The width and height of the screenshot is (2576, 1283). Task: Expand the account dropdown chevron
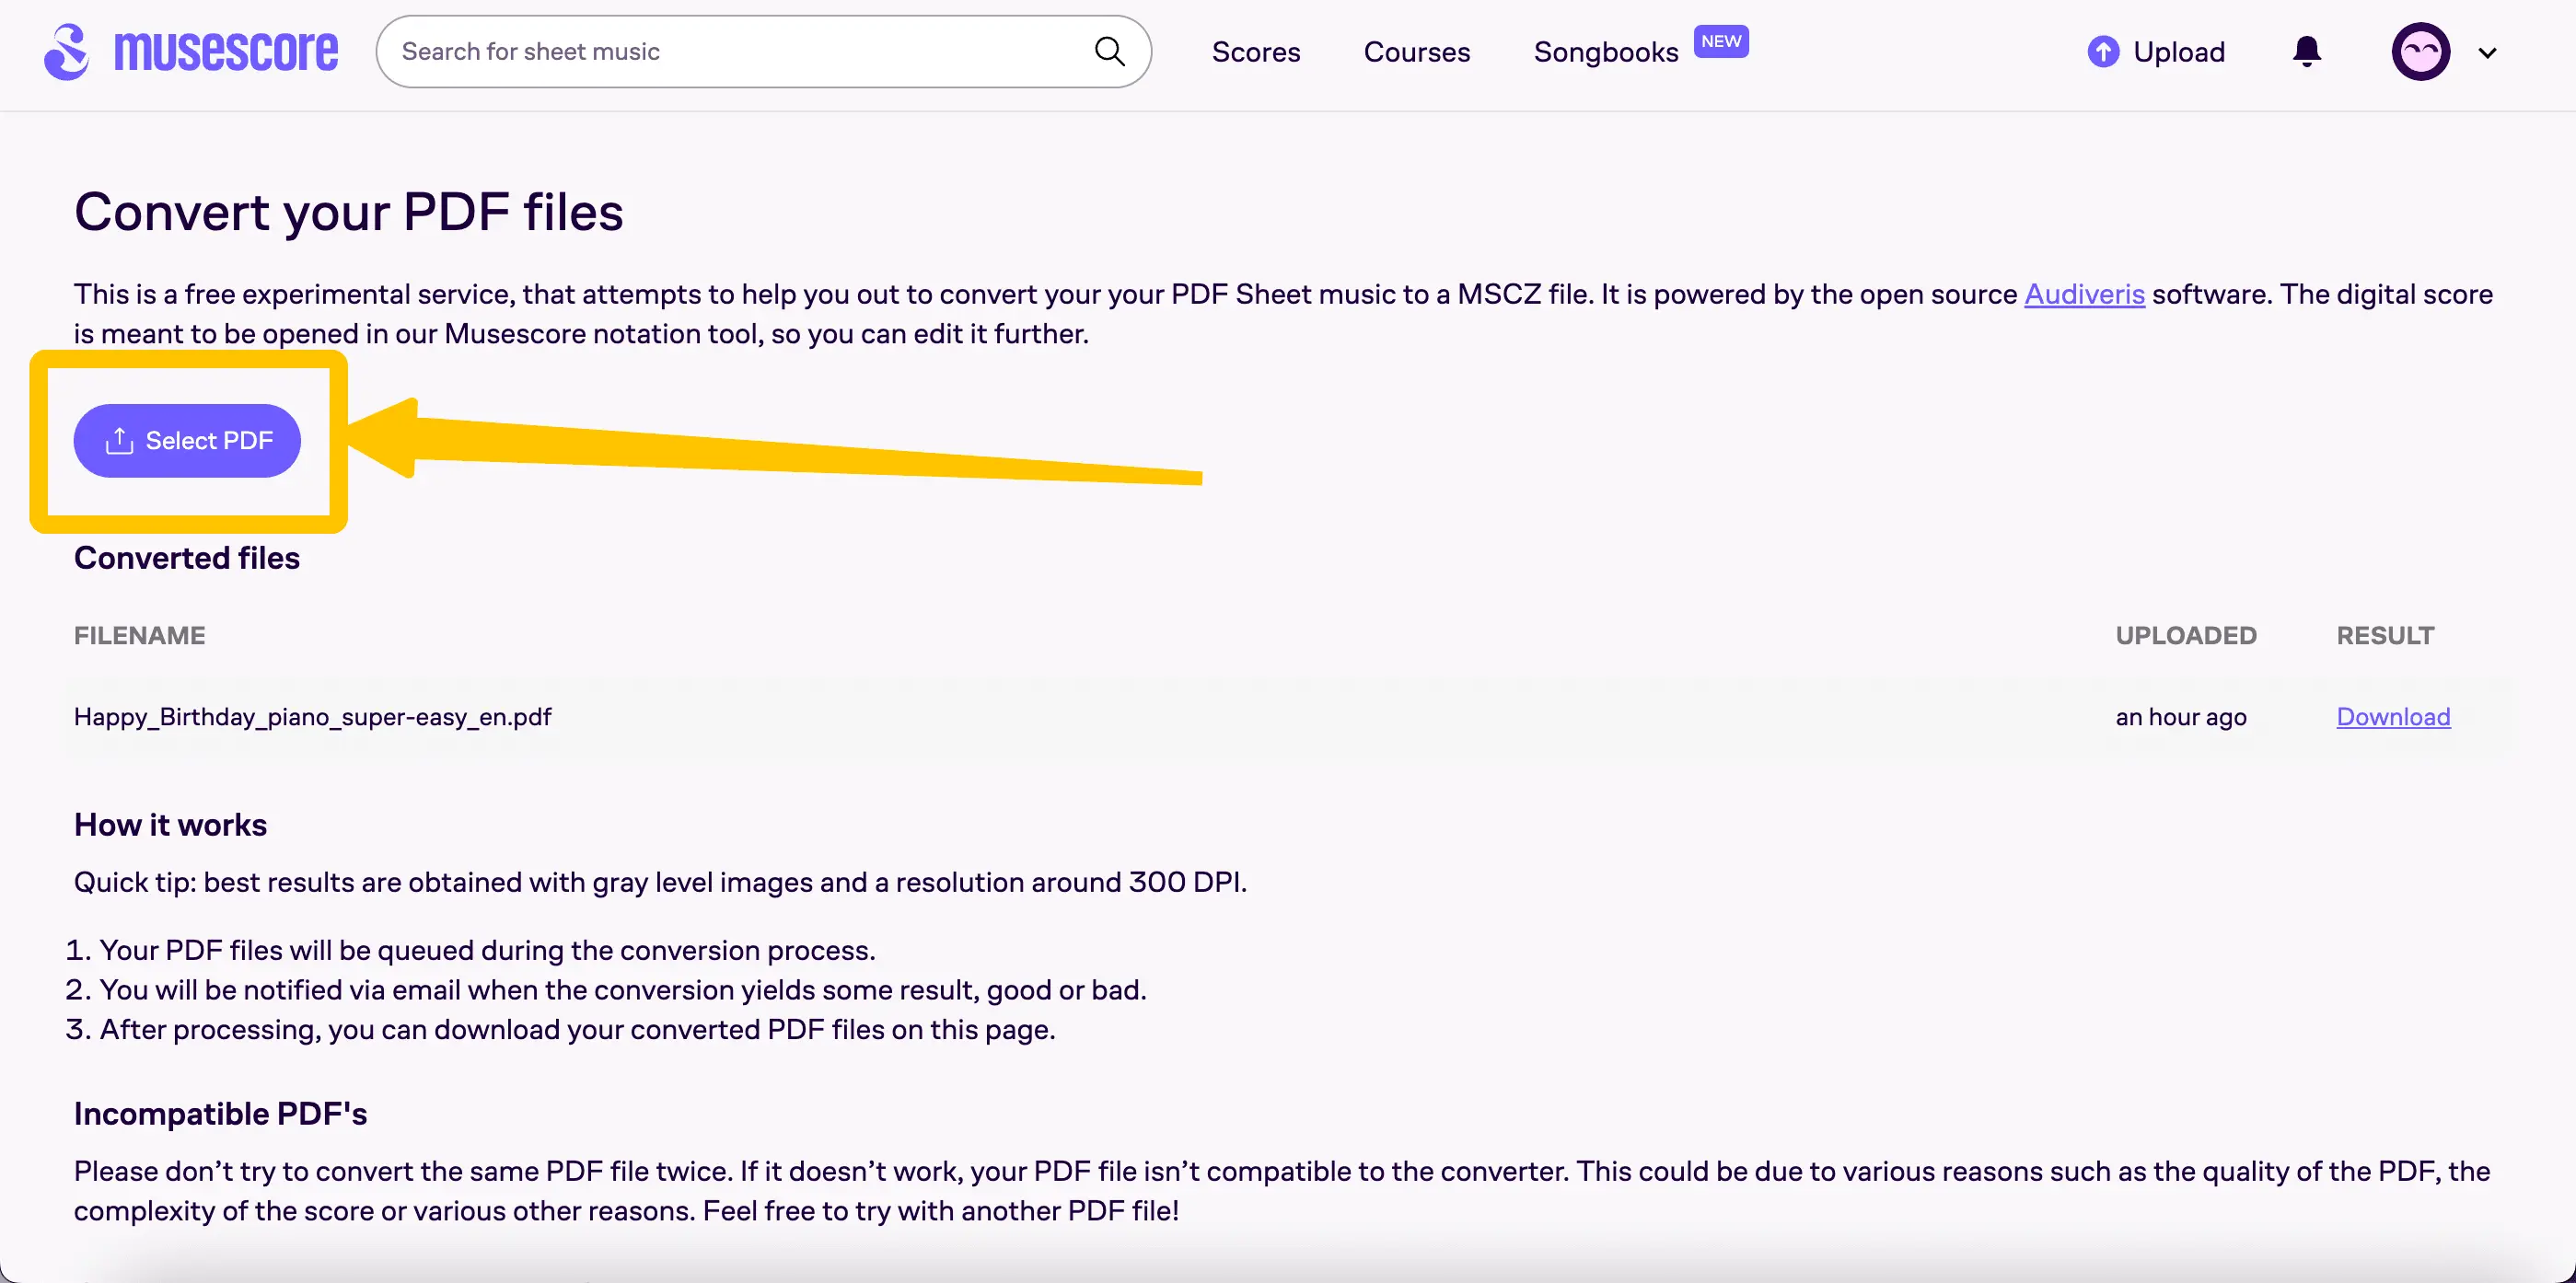(2487, 53)
